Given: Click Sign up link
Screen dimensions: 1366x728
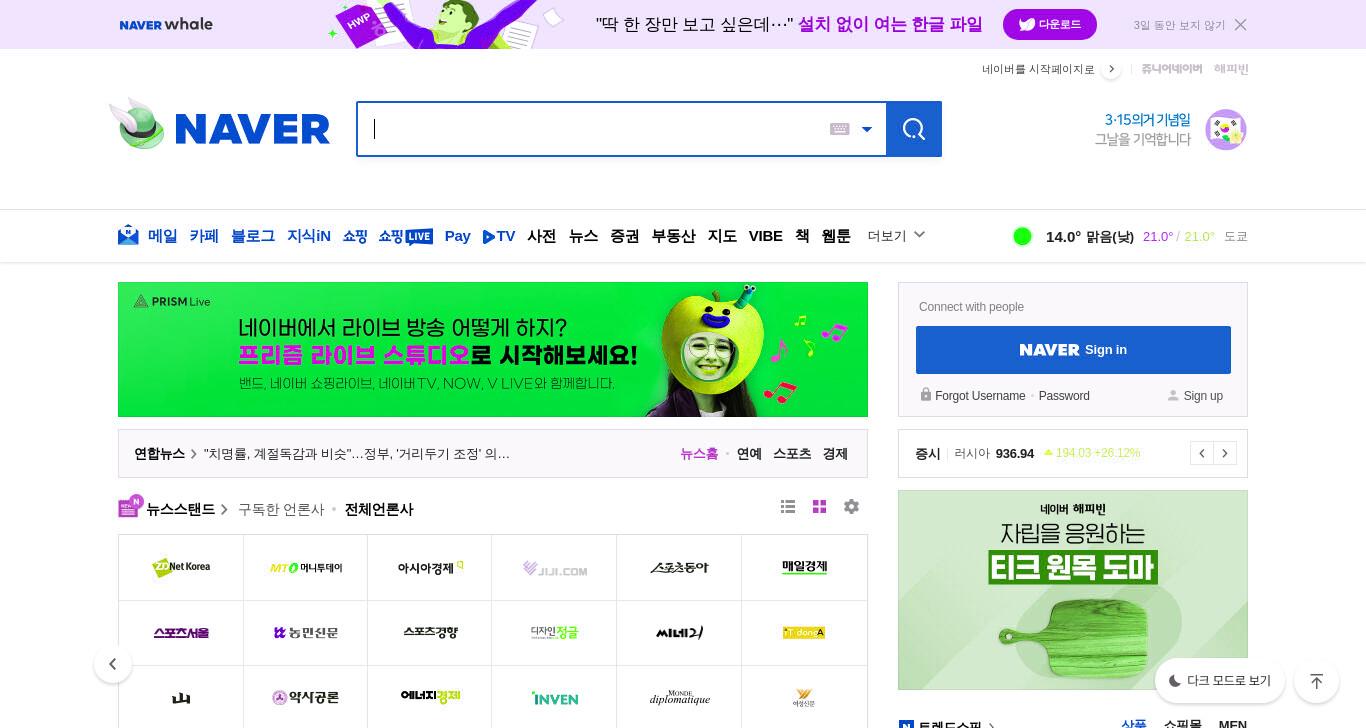Looking at the screenshot, I should (1203, 396).
